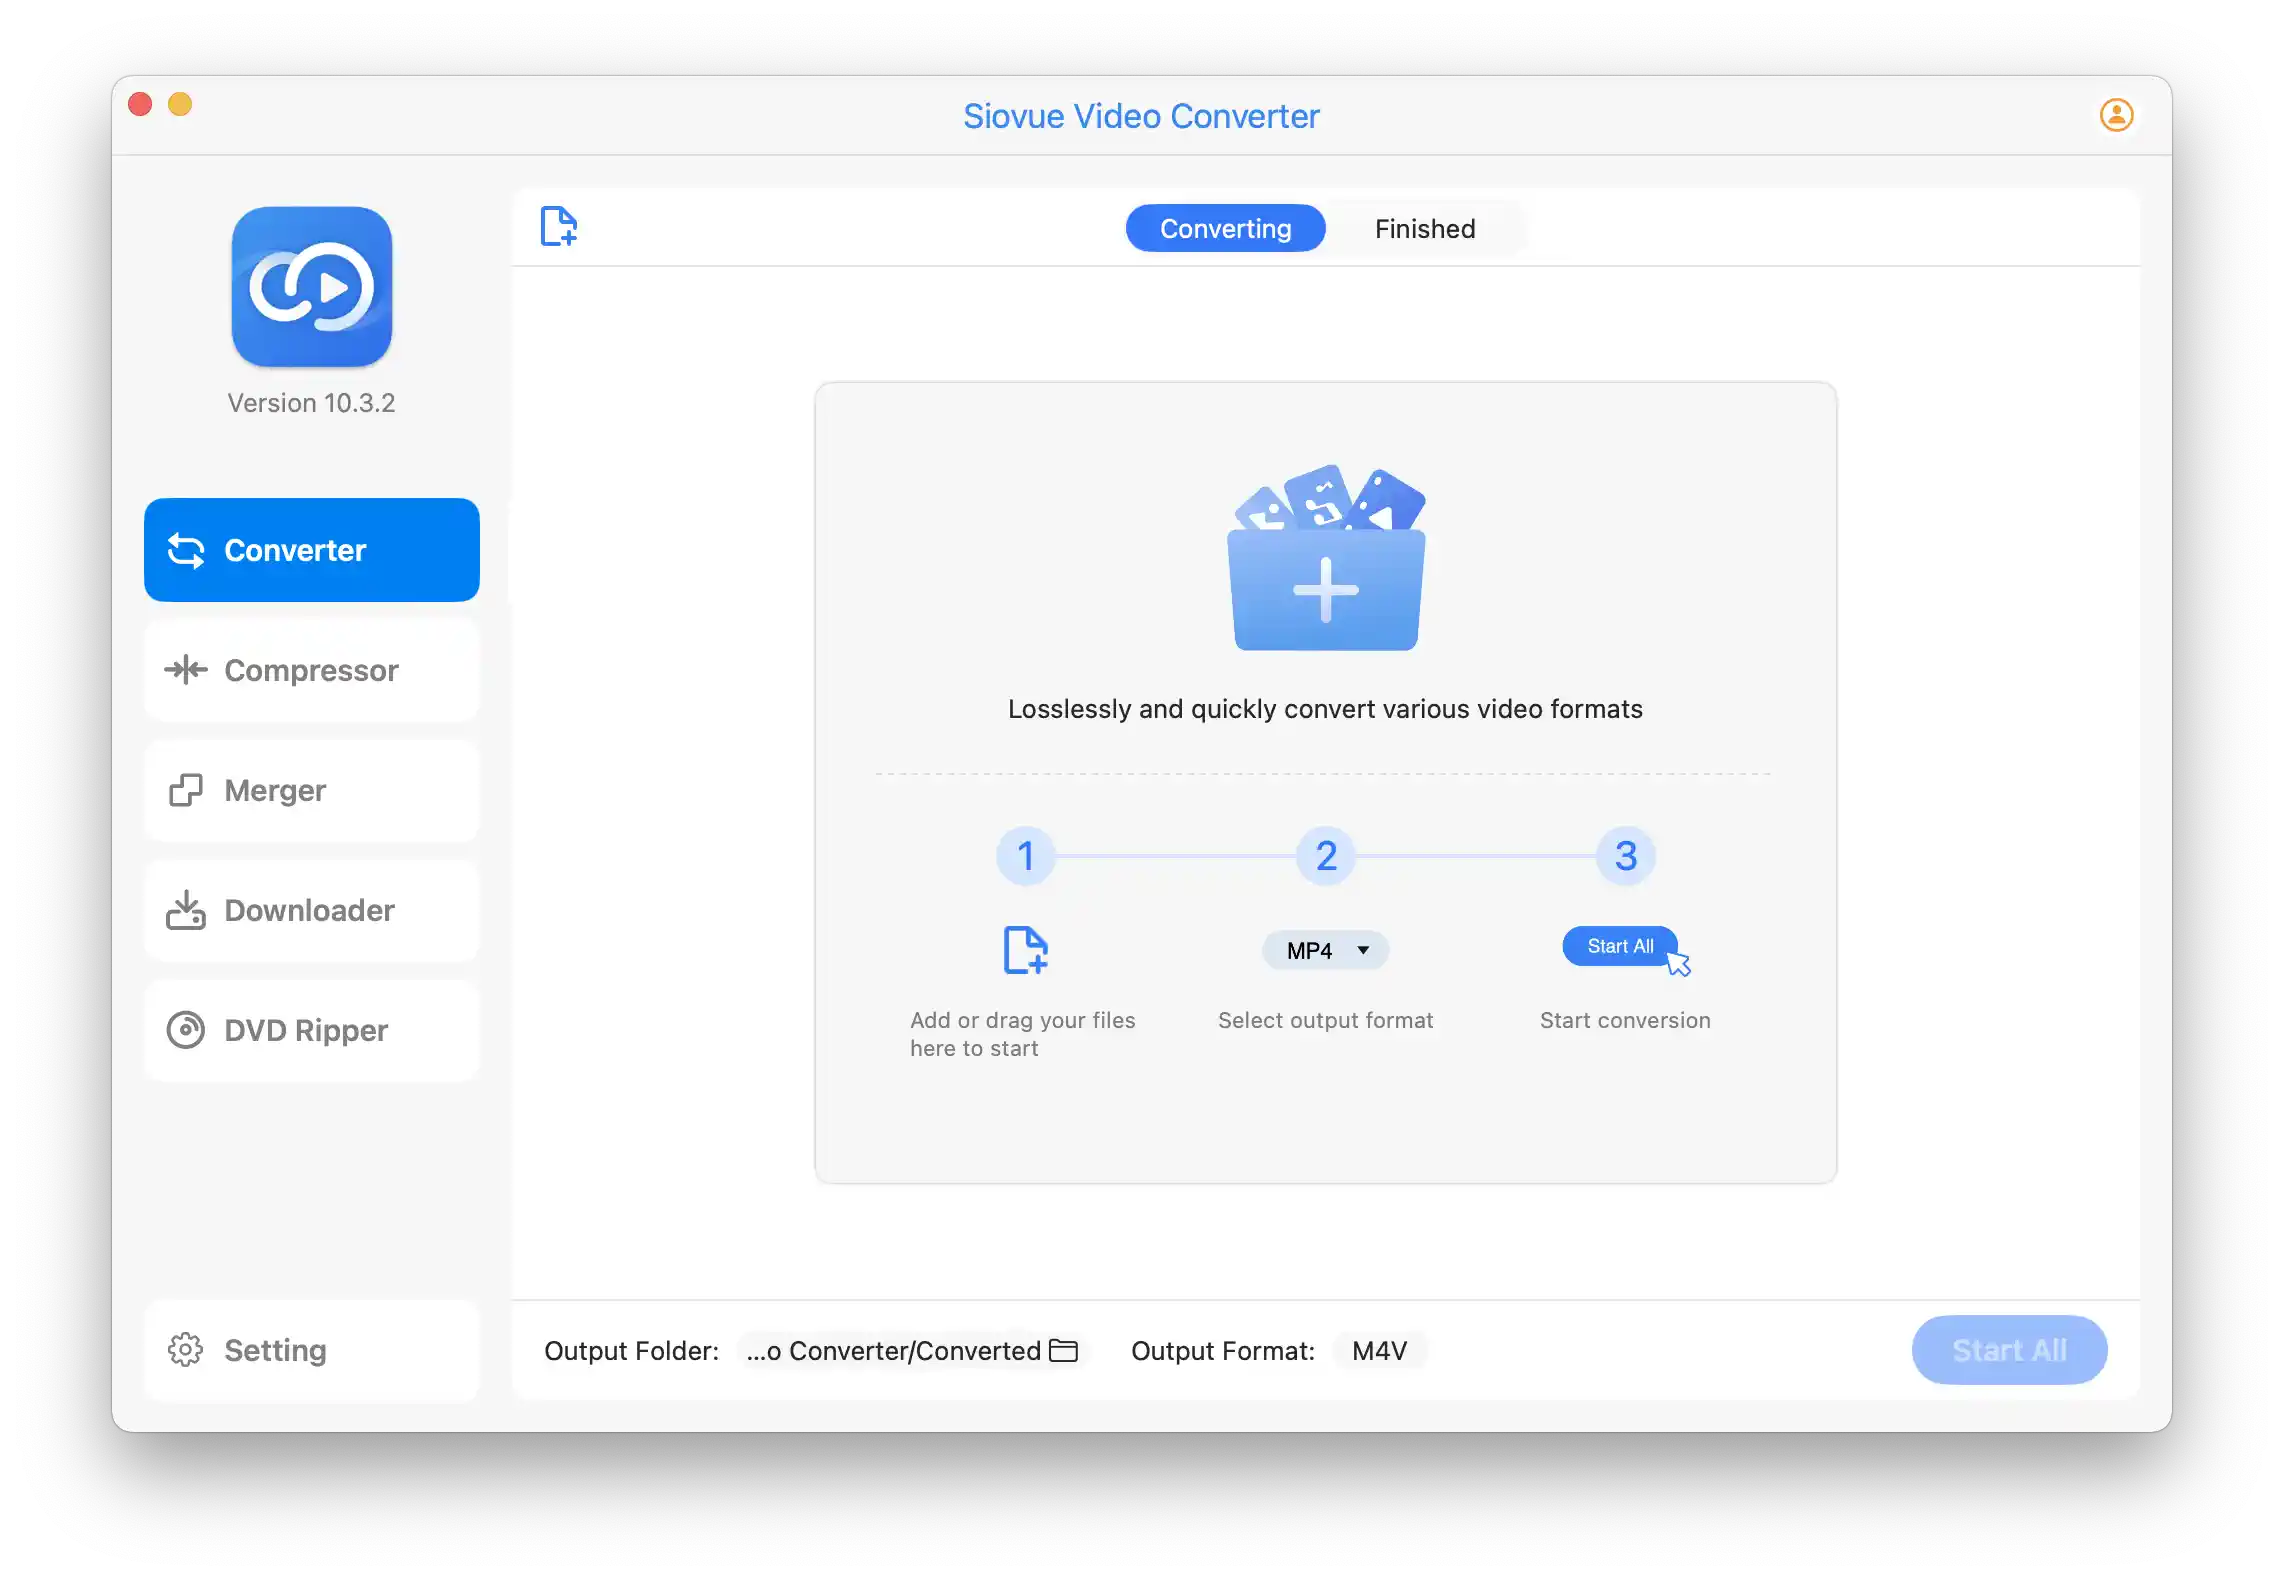Open the M4V output format selector
The image size is (2284, 1580).
[x=1379, y=1351]
